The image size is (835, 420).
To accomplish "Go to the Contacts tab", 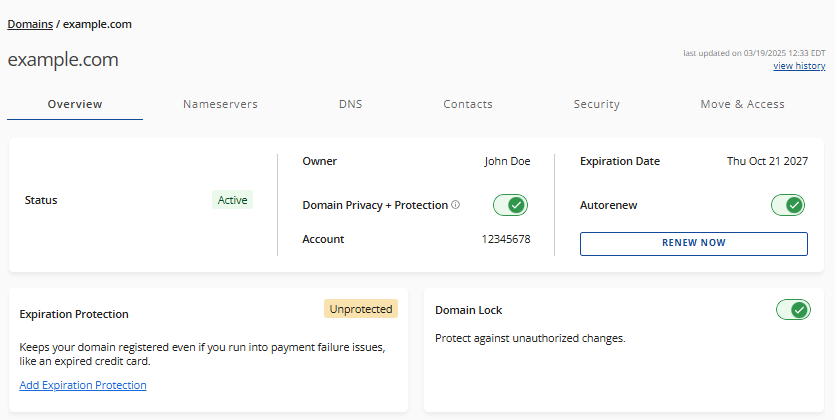I will click(x=468, y=104).
